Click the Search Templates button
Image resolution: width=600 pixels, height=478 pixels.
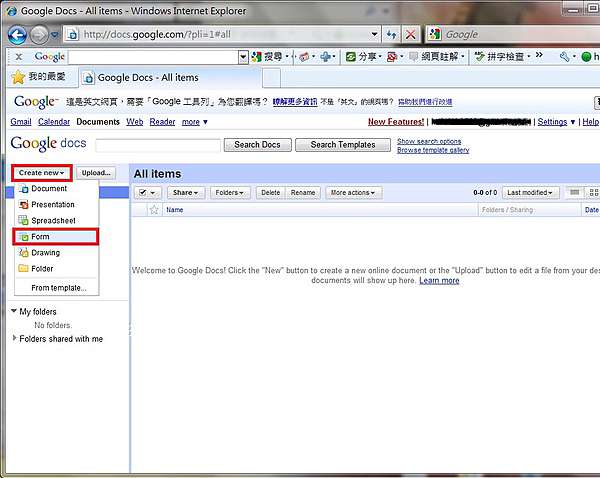343,145
